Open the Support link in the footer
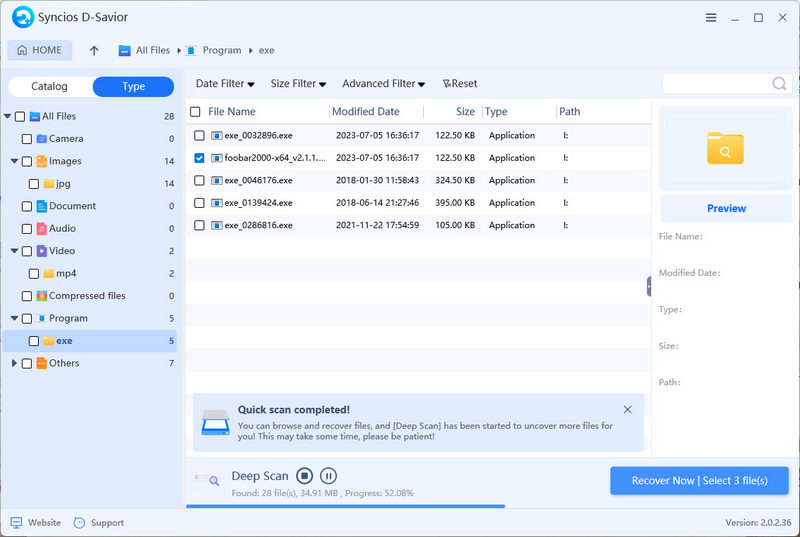Viewport: 800px width, 537px height. coord(99,523)
